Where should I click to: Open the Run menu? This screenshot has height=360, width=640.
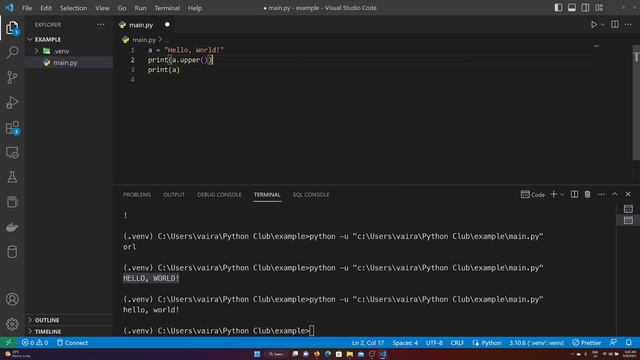140,8
